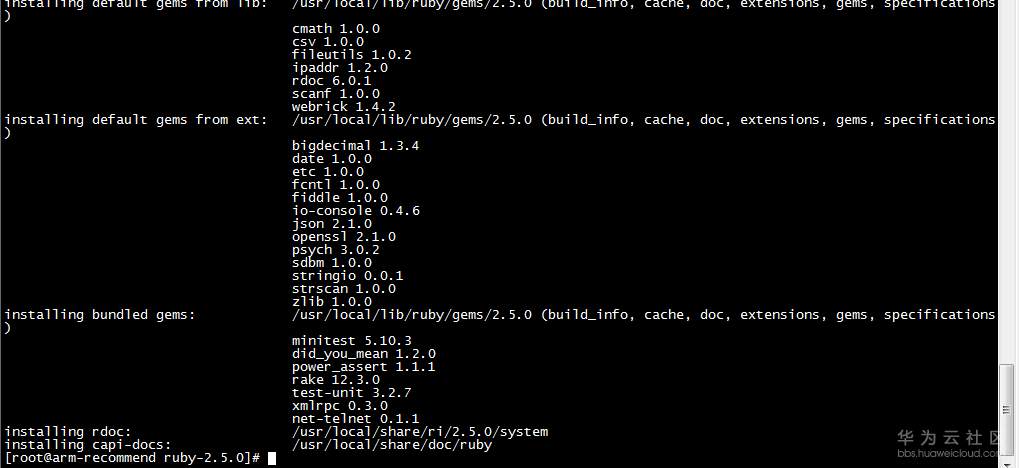Click the /usr/local/share/ri/2.5.0/system path
This screenshot has width=1019, height=468.
pyautogui.click(x=420, y=432)
